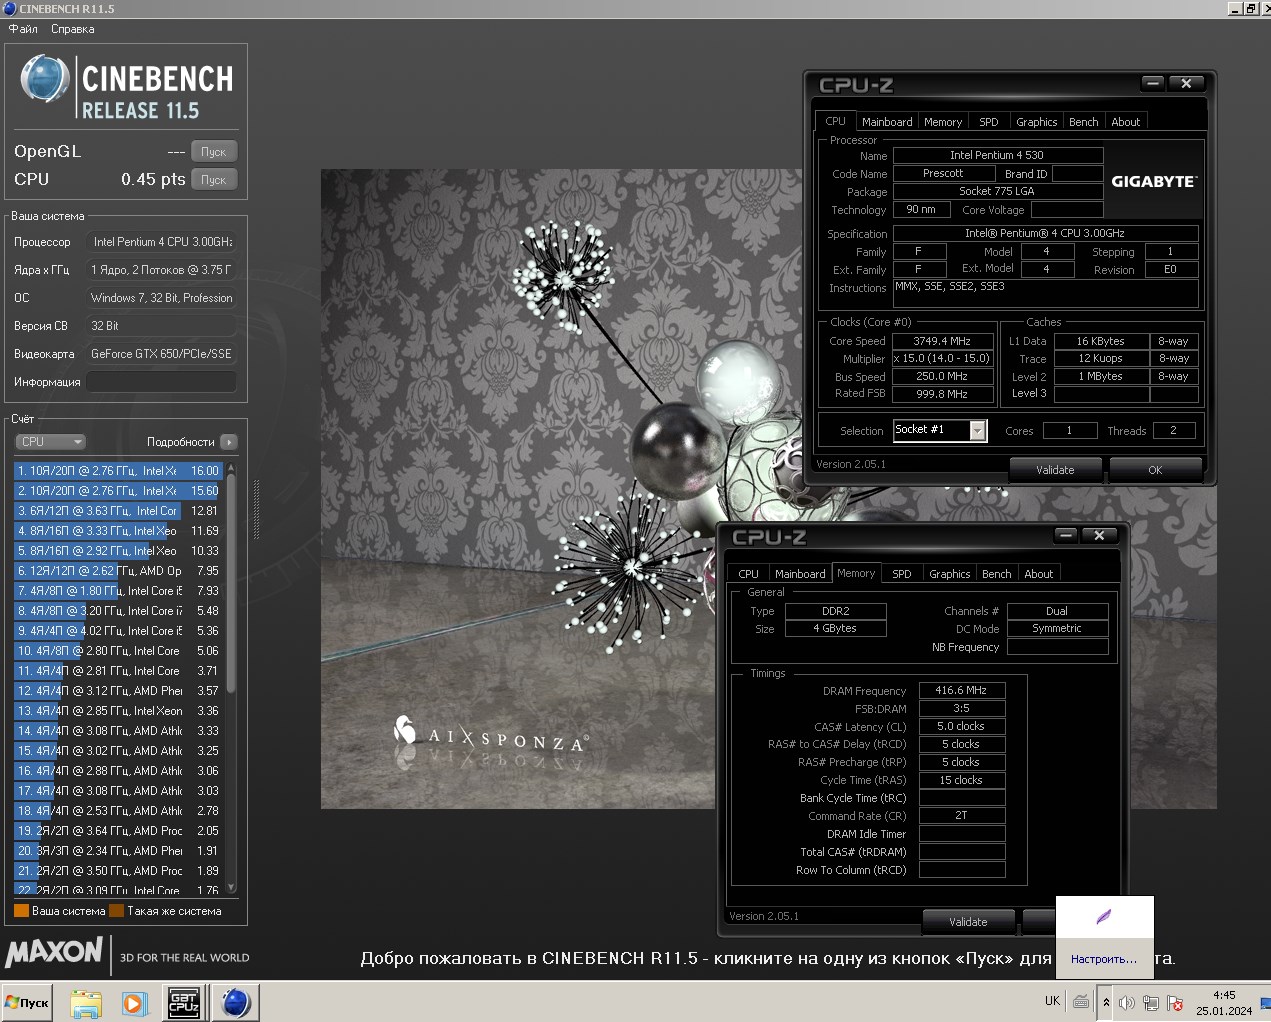Image resolution: width=1271 pixels, height=1022 pixels.
Task: Click the Такая же система brown legend swatch
Action: 116,911
